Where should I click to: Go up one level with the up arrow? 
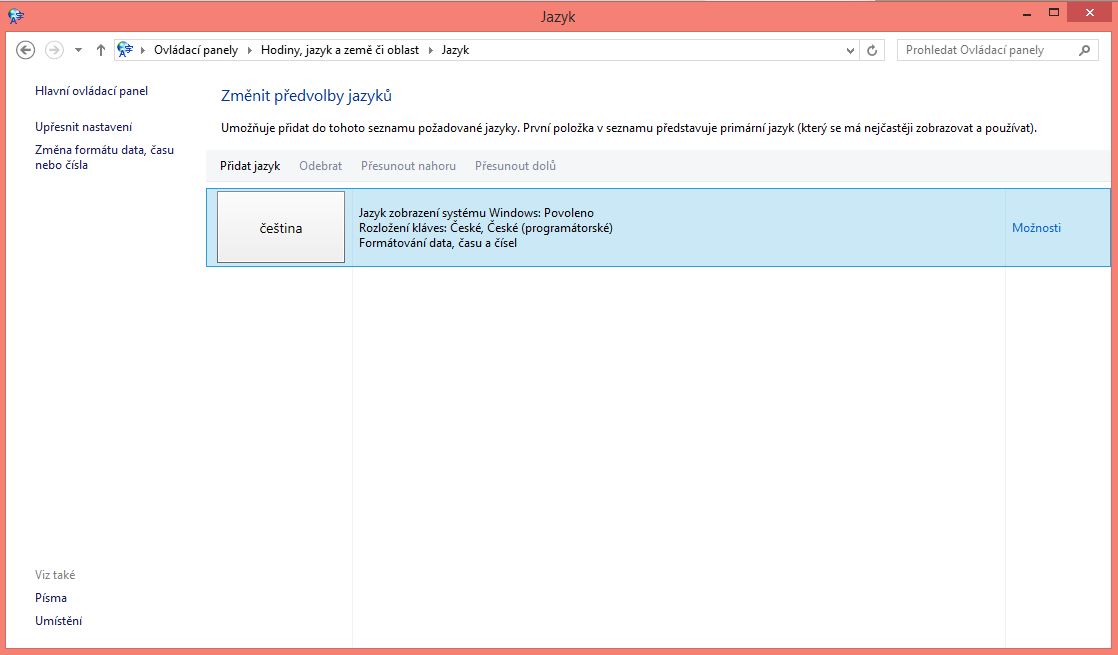pos(100,50)
